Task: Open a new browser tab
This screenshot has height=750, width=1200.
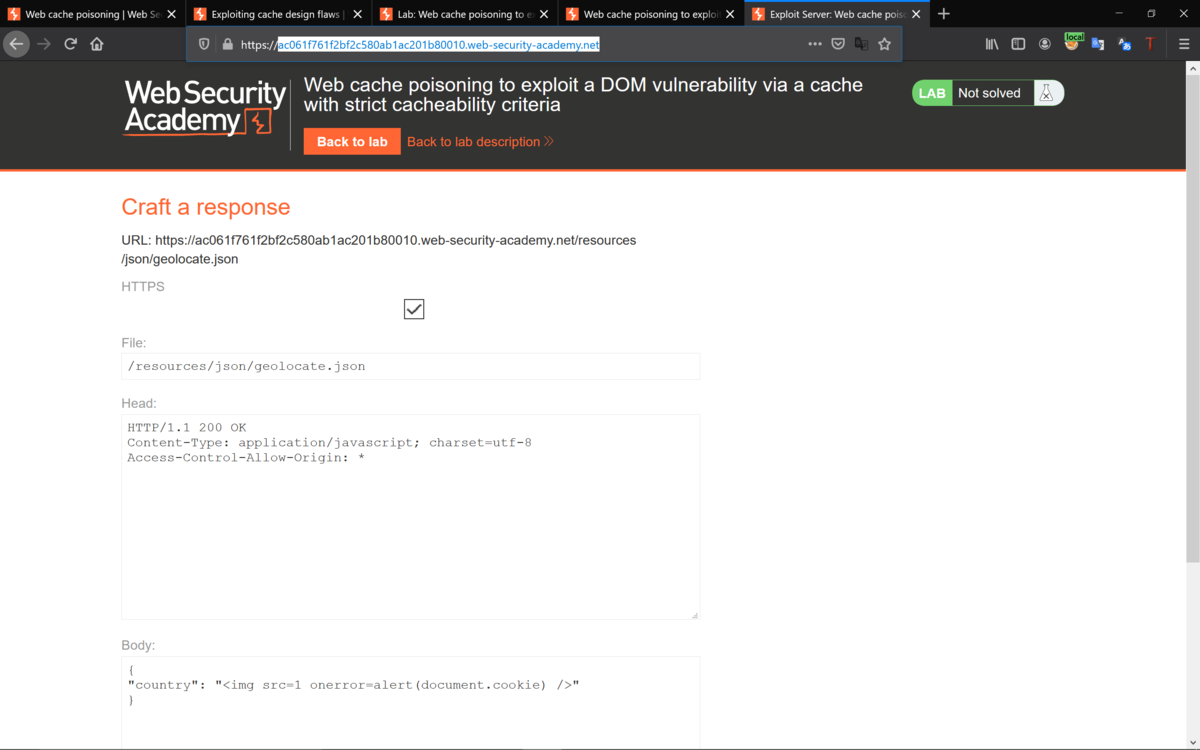Action: [x=944, y=14]
